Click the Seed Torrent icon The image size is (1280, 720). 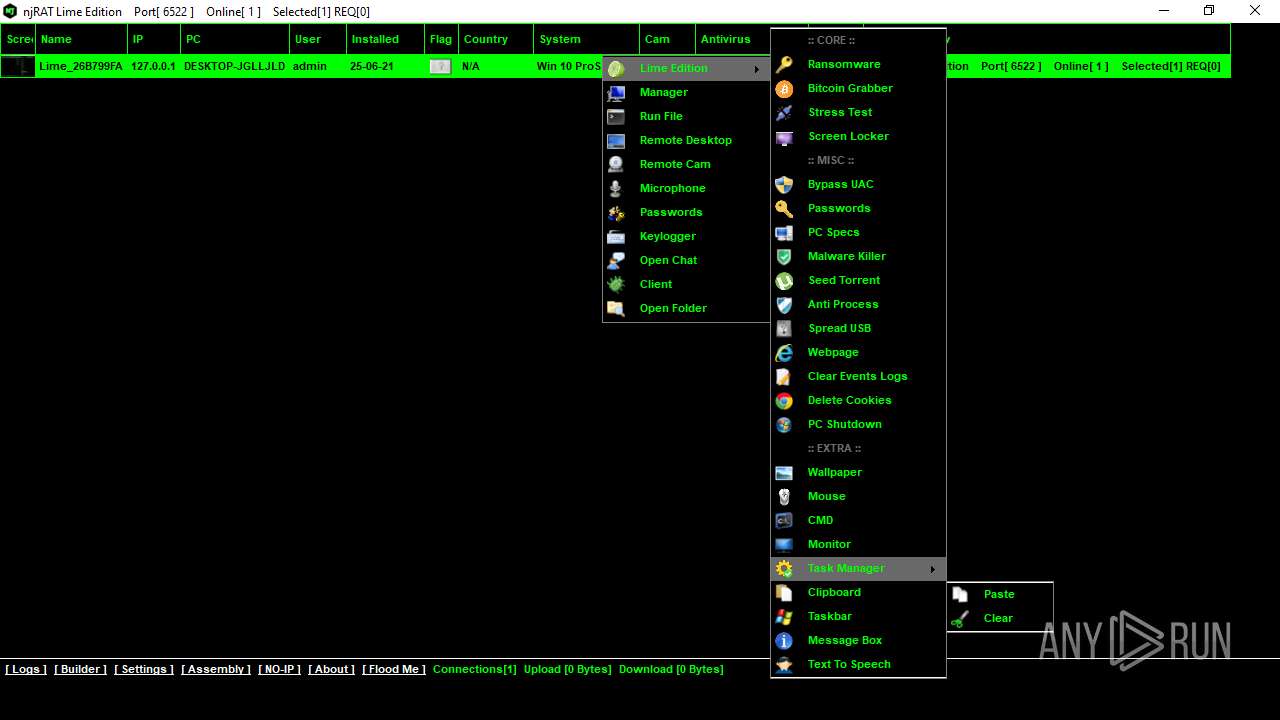click(784, 280)
